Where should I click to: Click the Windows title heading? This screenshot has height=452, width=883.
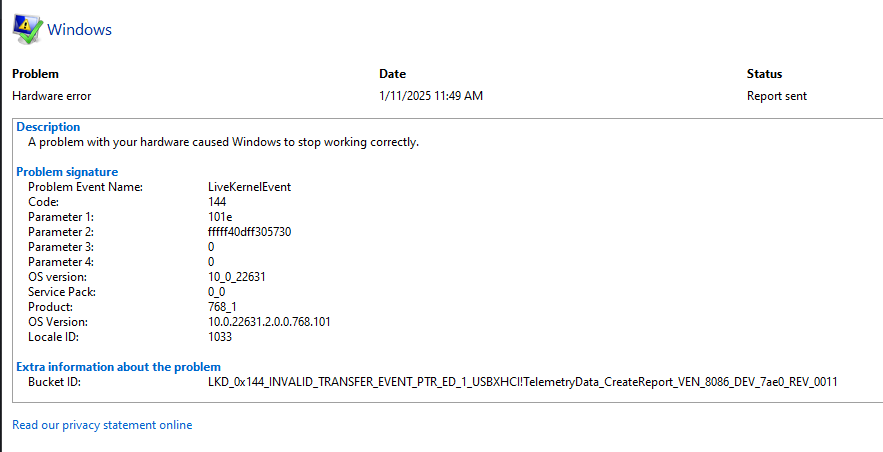pyautogui.click(x=79, y=29)
